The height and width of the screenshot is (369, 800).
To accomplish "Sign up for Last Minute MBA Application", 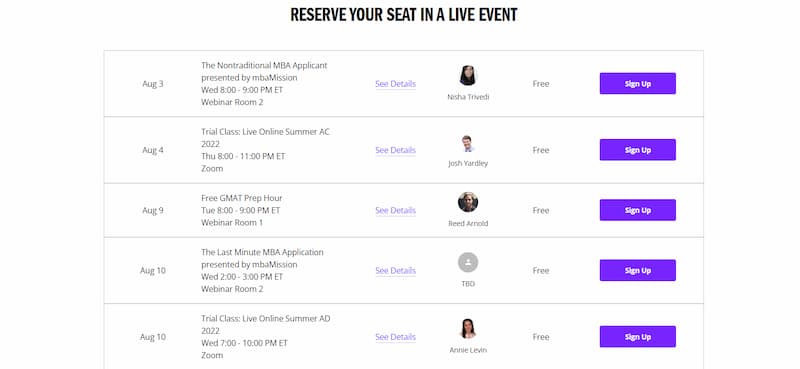I will click(638, 270).
